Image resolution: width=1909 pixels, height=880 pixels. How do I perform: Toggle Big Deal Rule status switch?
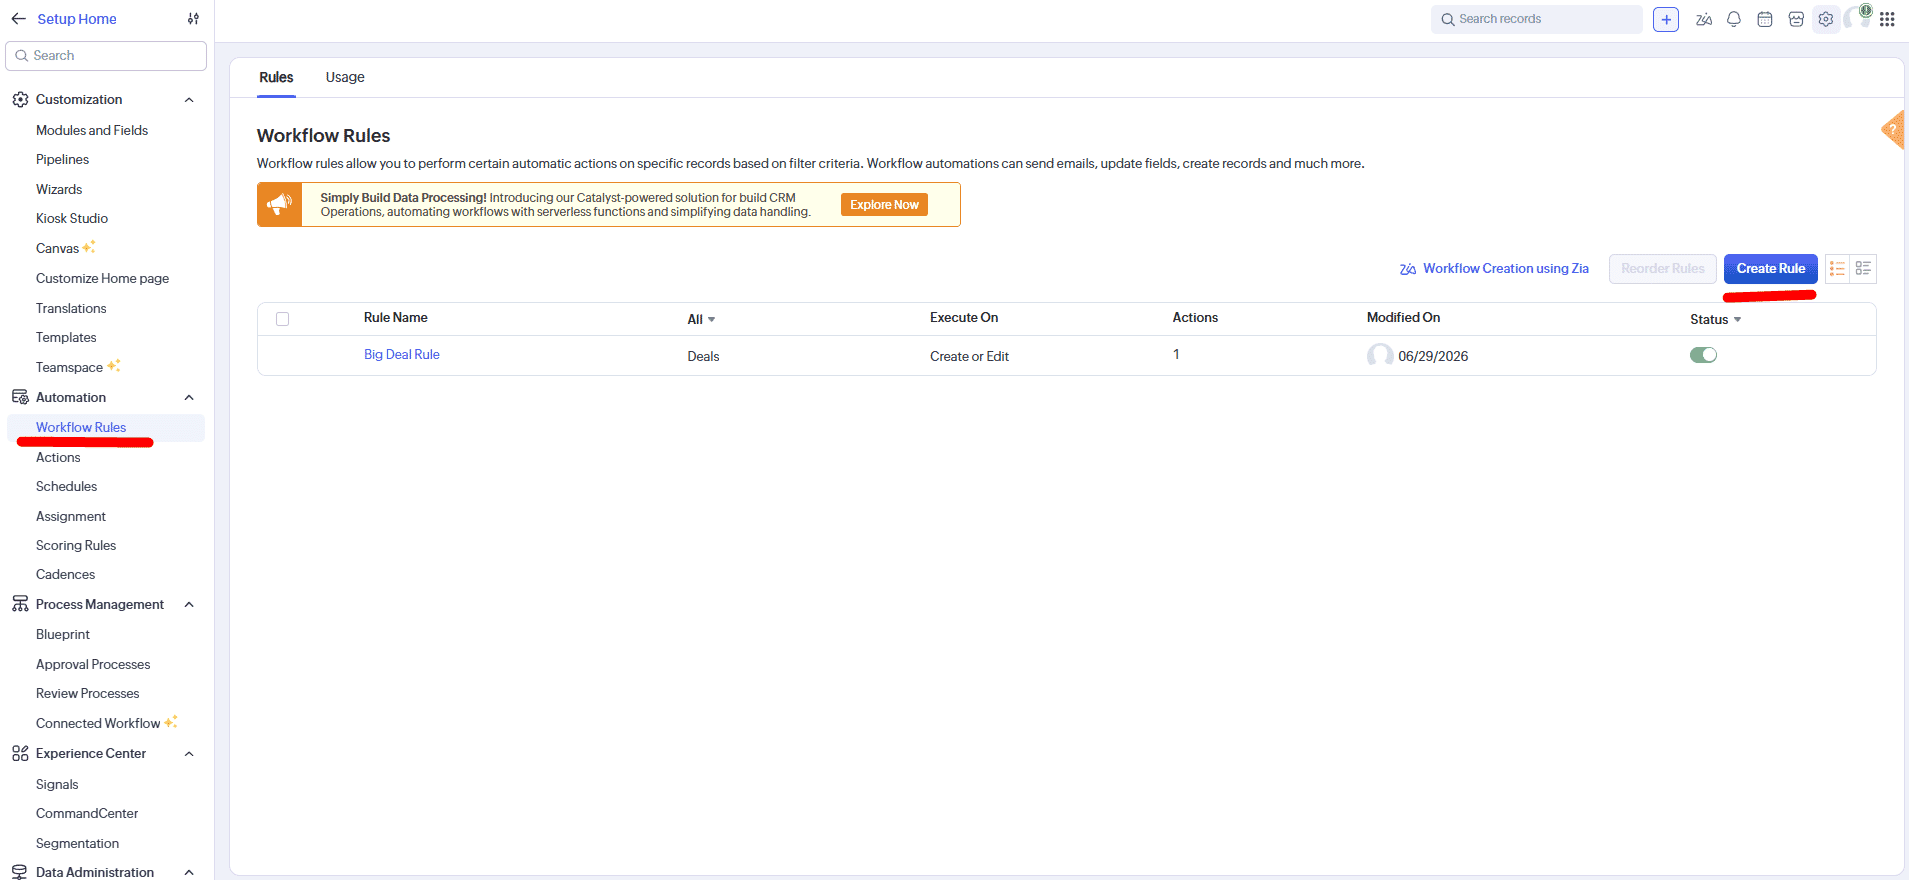(1703, 355)
